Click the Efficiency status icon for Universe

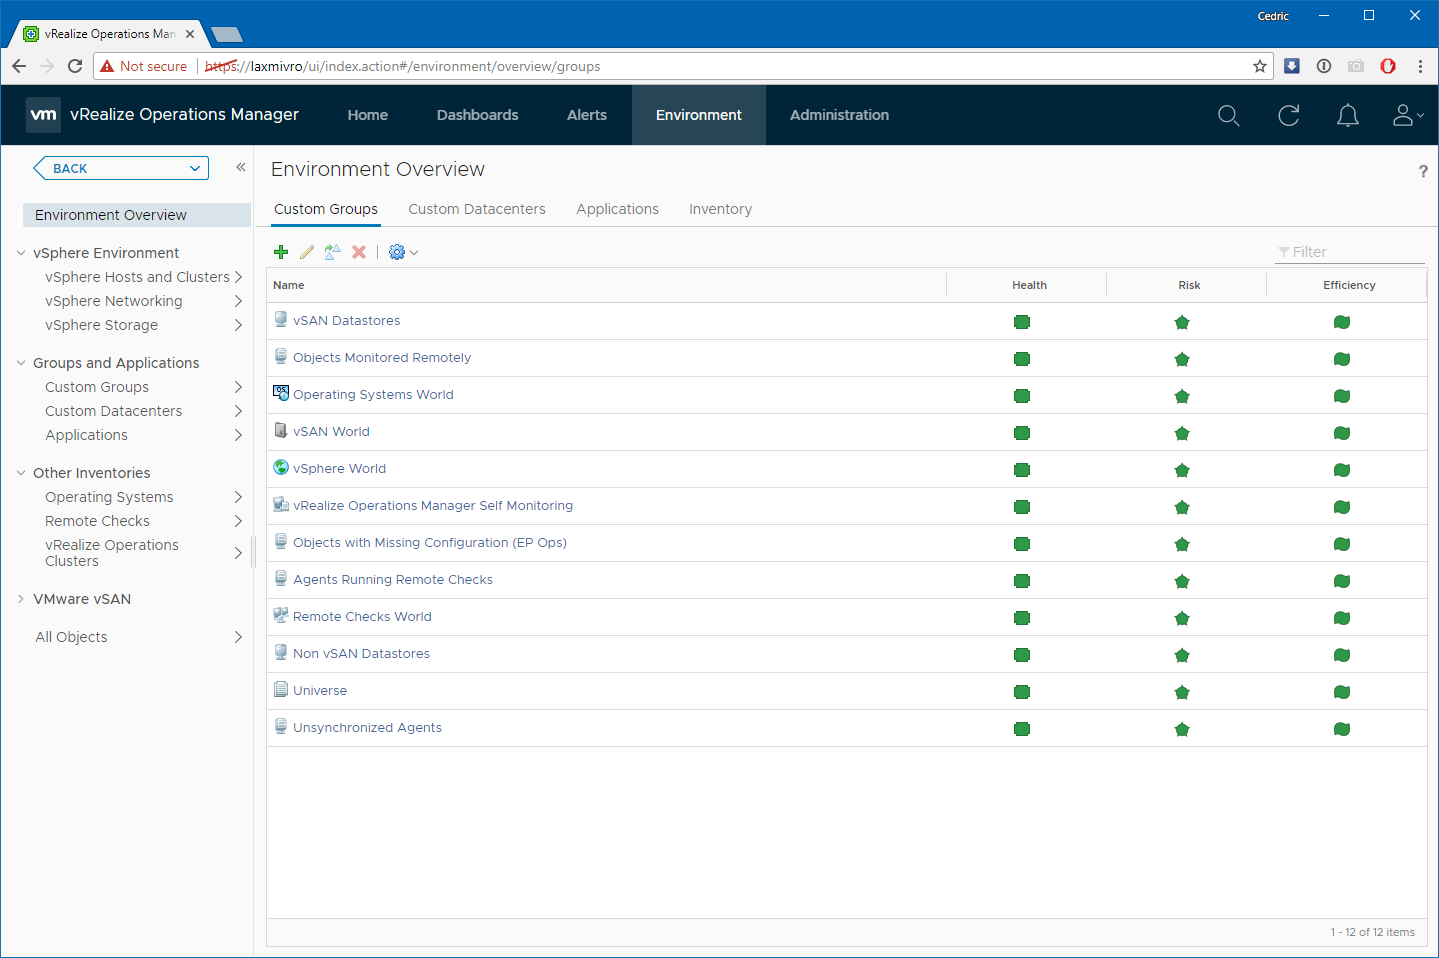[1342, 692]
